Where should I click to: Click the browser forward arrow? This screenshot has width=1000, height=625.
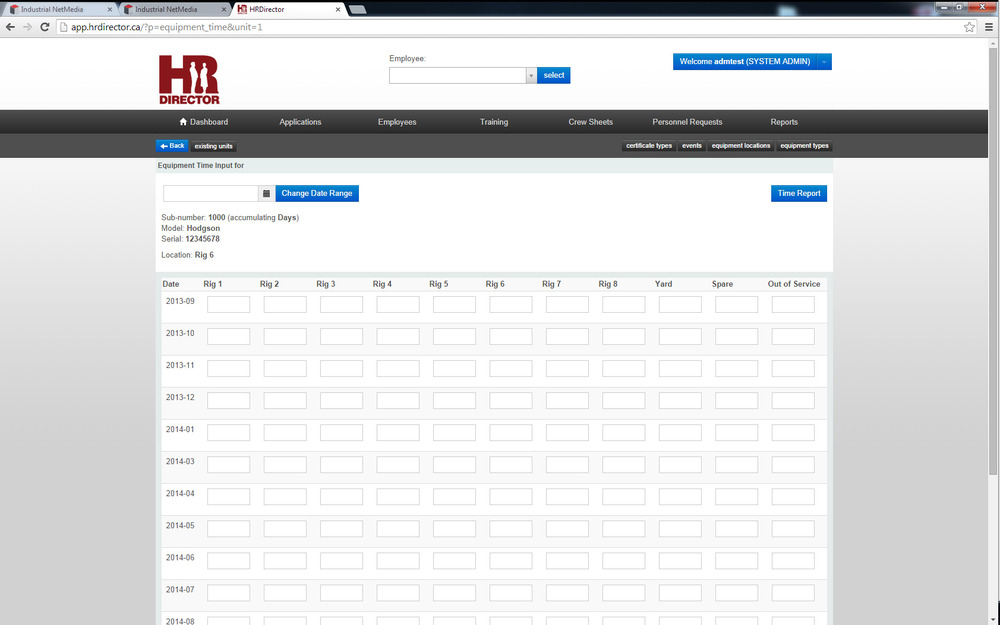27,27
